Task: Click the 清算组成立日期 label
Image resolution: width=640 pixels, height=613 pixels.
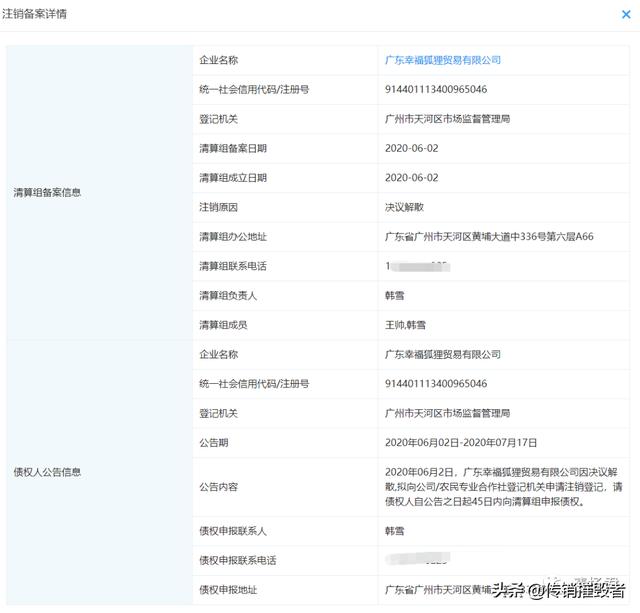Action: tap(233, 178)
